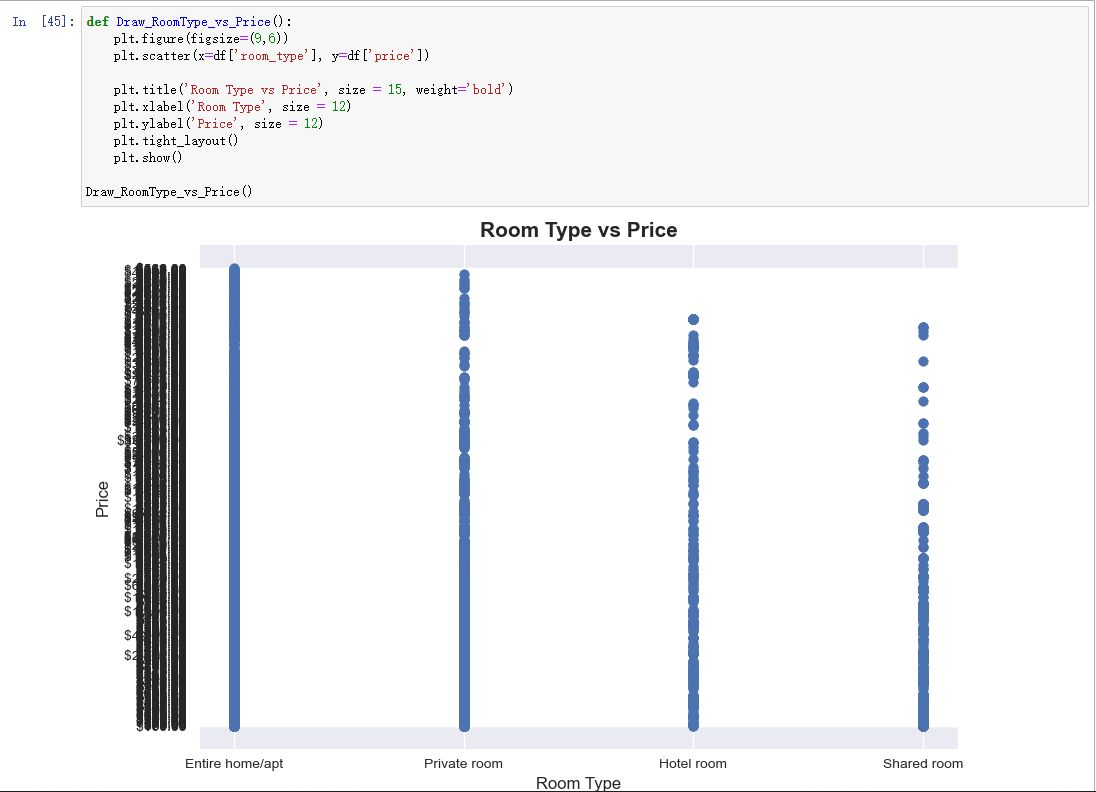Screen dimensions: 1096x792
Task: Click the plt.scatter line of code
Action: point(271,56)
